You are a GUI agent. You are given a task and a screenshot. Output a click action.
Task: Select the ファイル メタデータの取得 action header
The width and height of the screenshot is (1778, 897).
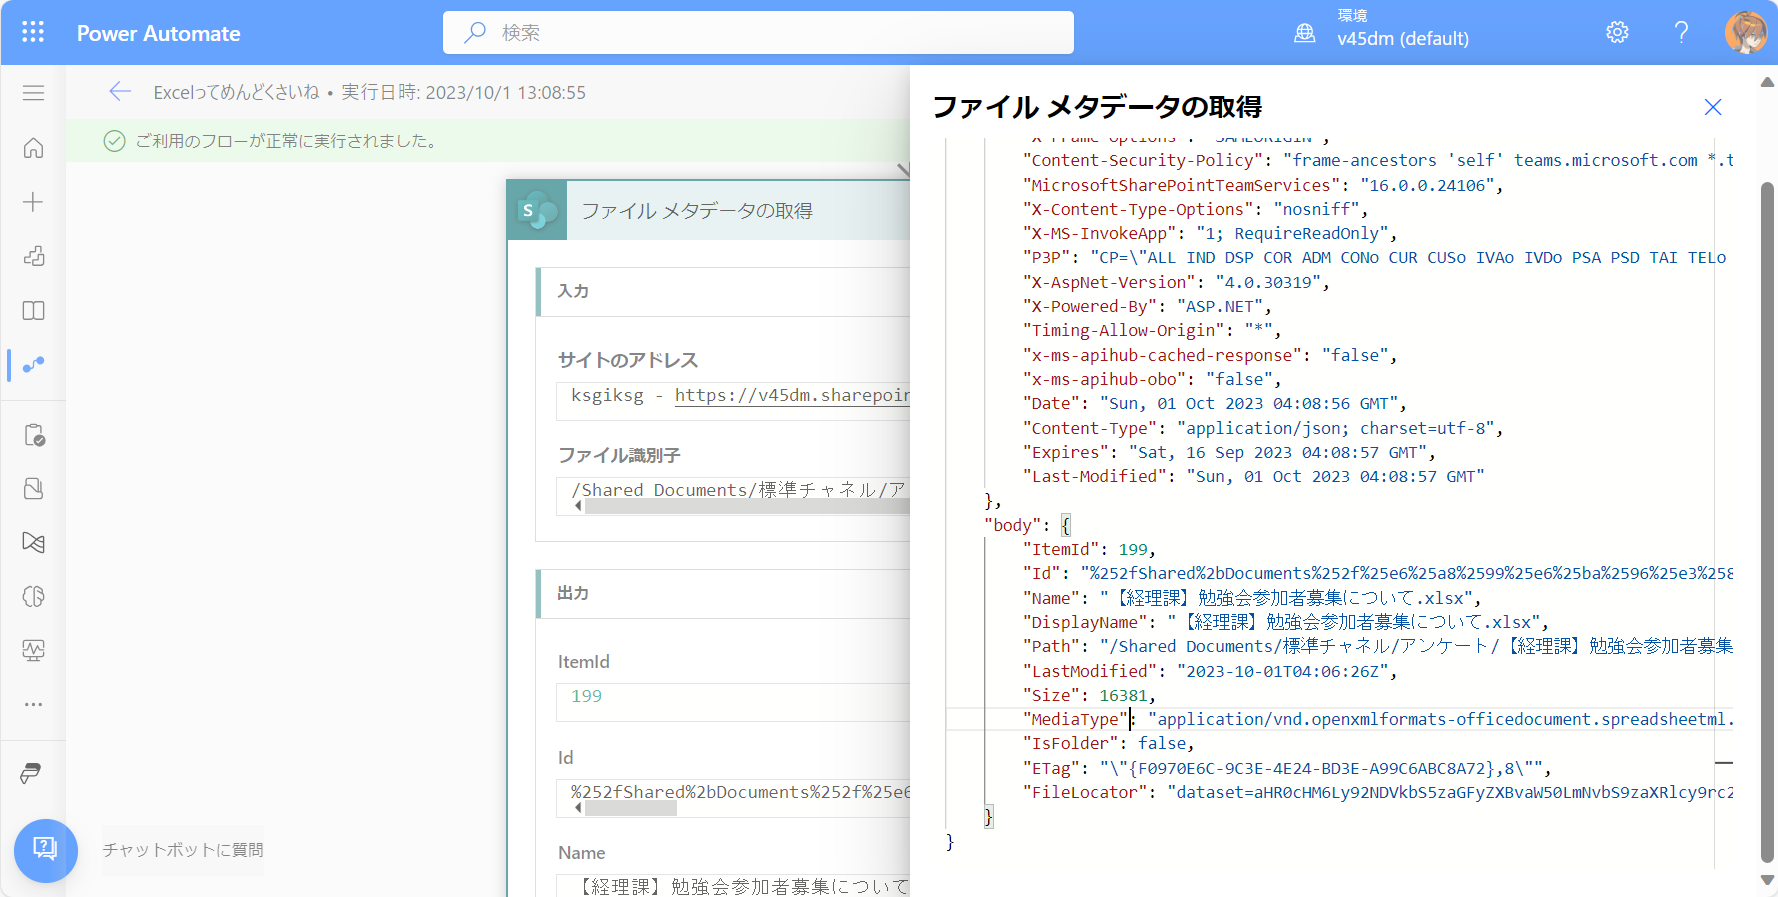[708, 211]
